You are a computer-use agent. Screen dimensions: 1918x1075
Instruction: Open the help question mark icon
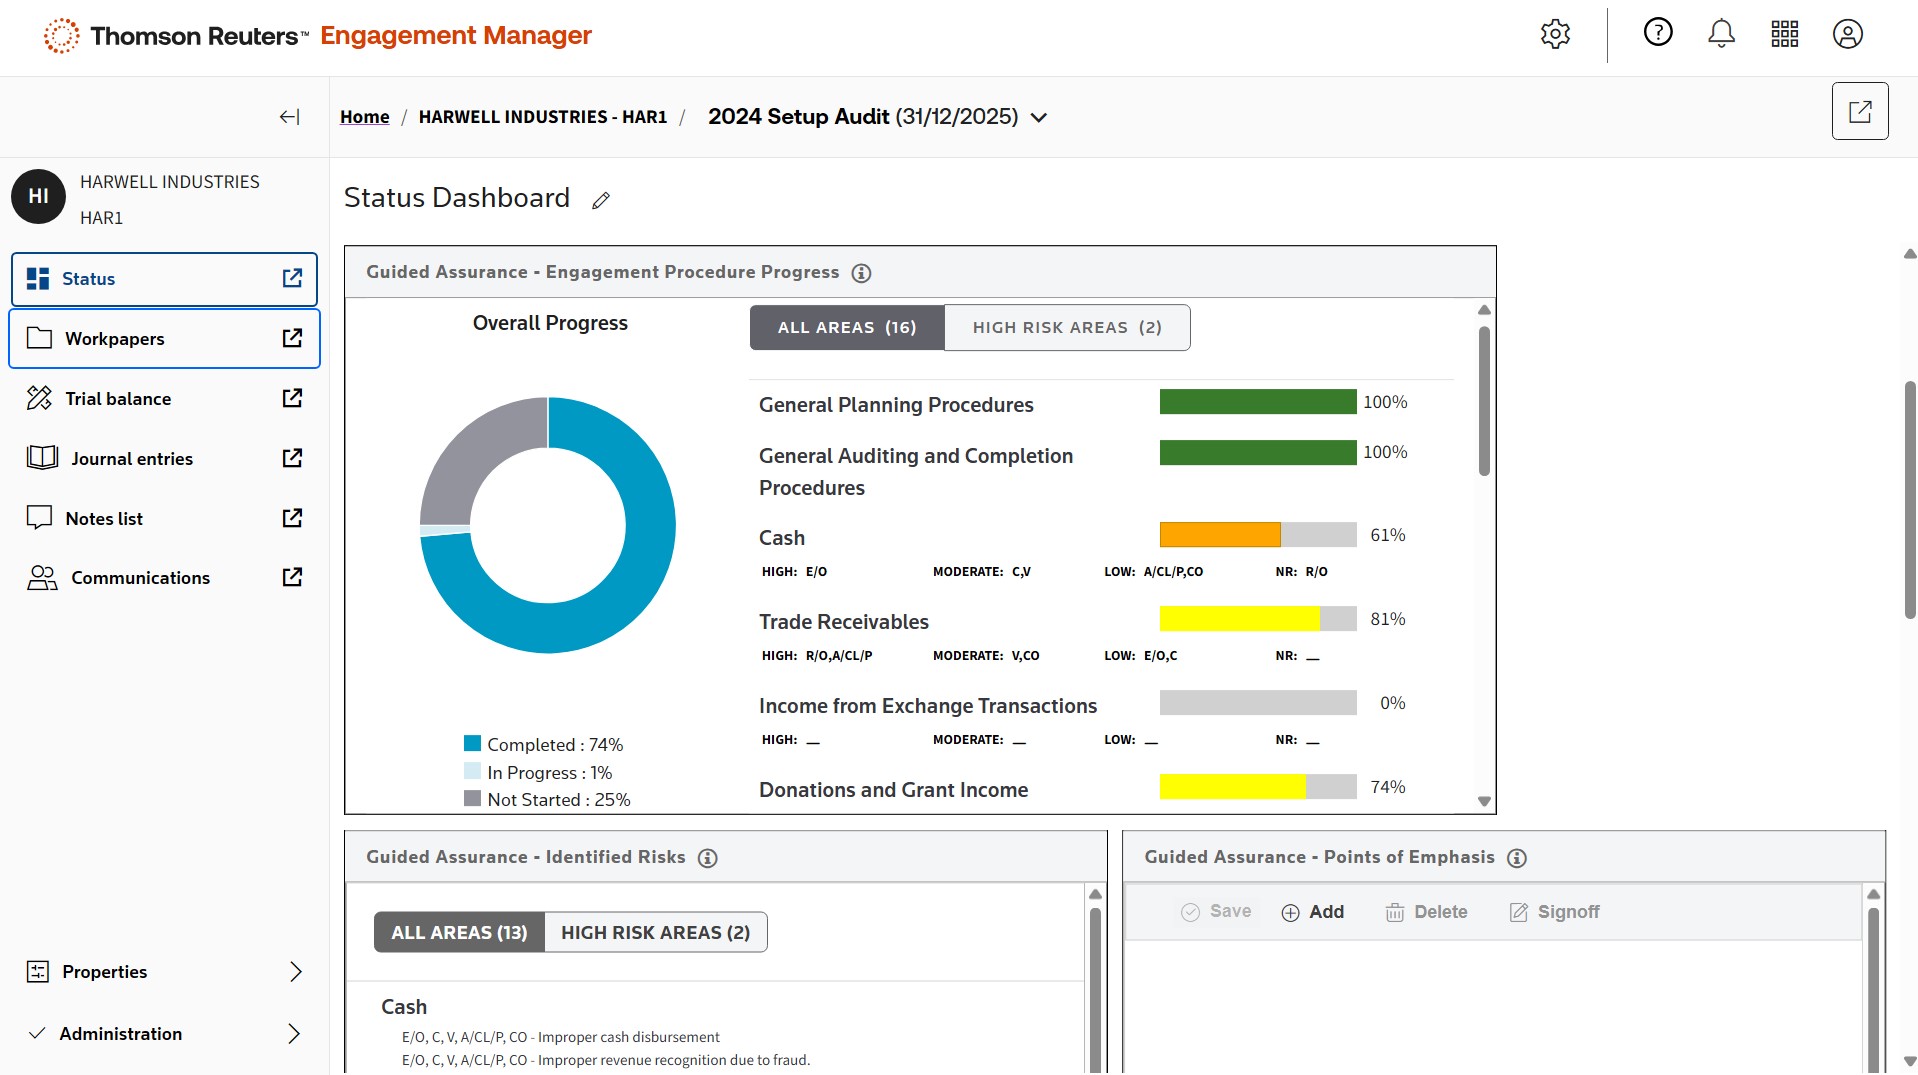tap(1657, 33)
